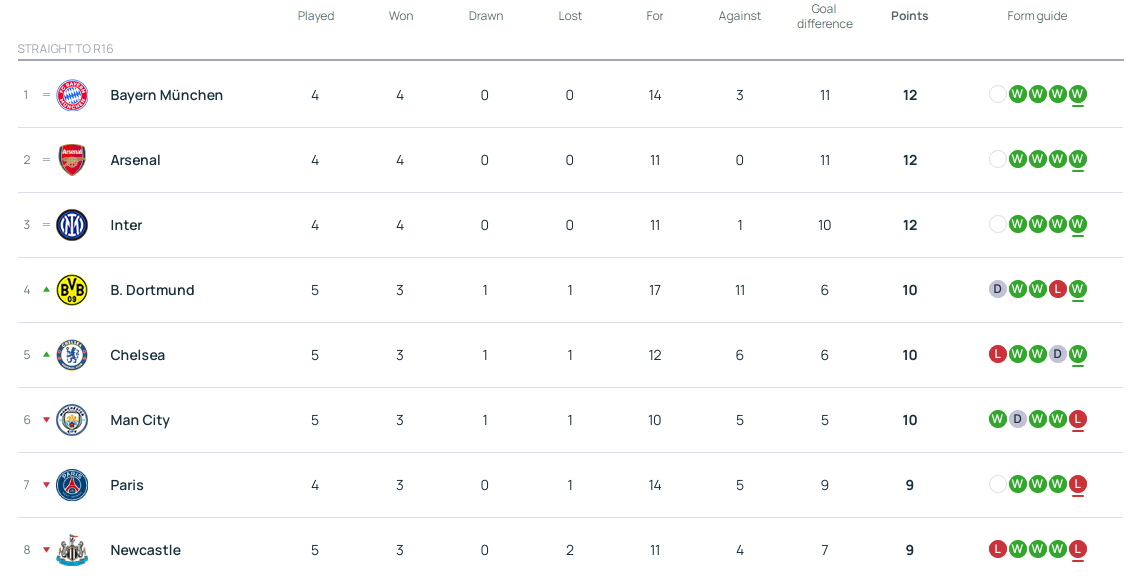
Task: Click Arsenal's latest underlined win badge
Action: coord(1077,159)
